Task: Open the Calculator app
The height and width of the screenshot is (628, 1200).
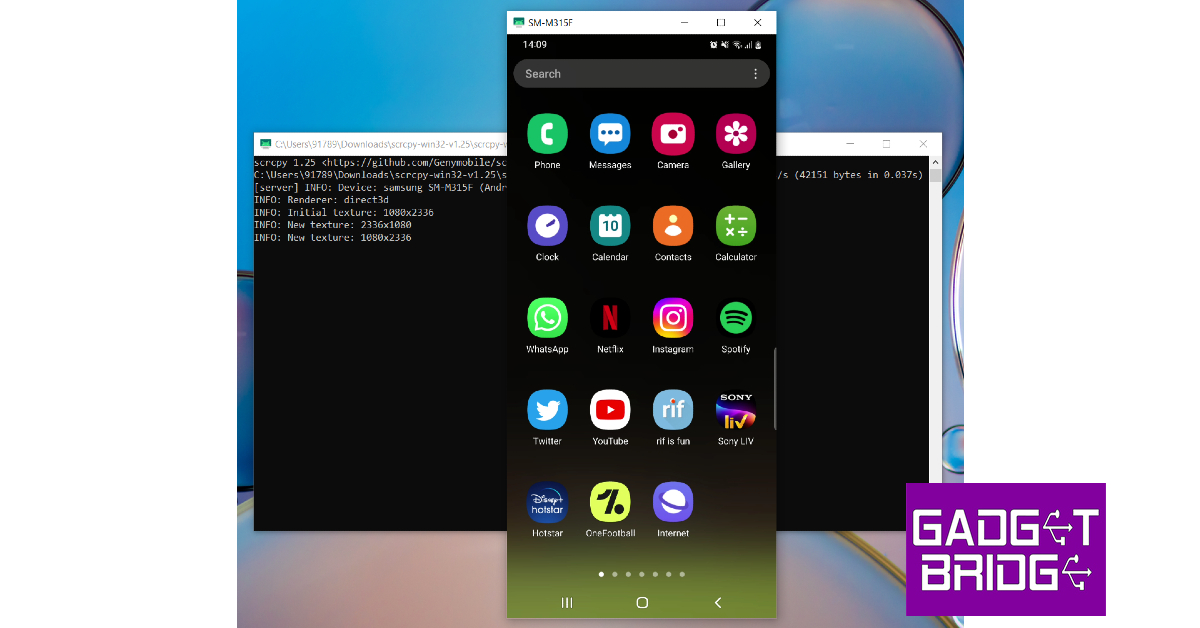Action: pyautogui.click(x=736, y=226)
